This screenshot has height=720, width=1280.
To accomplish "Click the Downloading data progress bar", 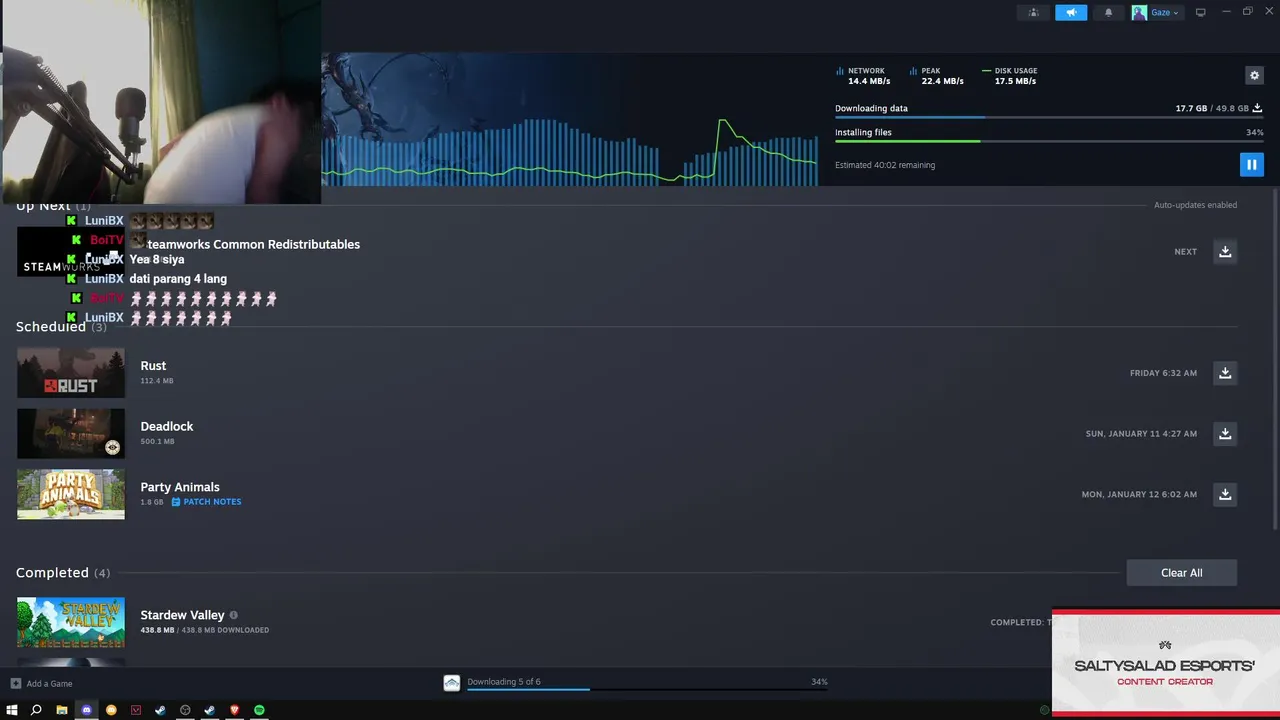I will click(1049, 118).
